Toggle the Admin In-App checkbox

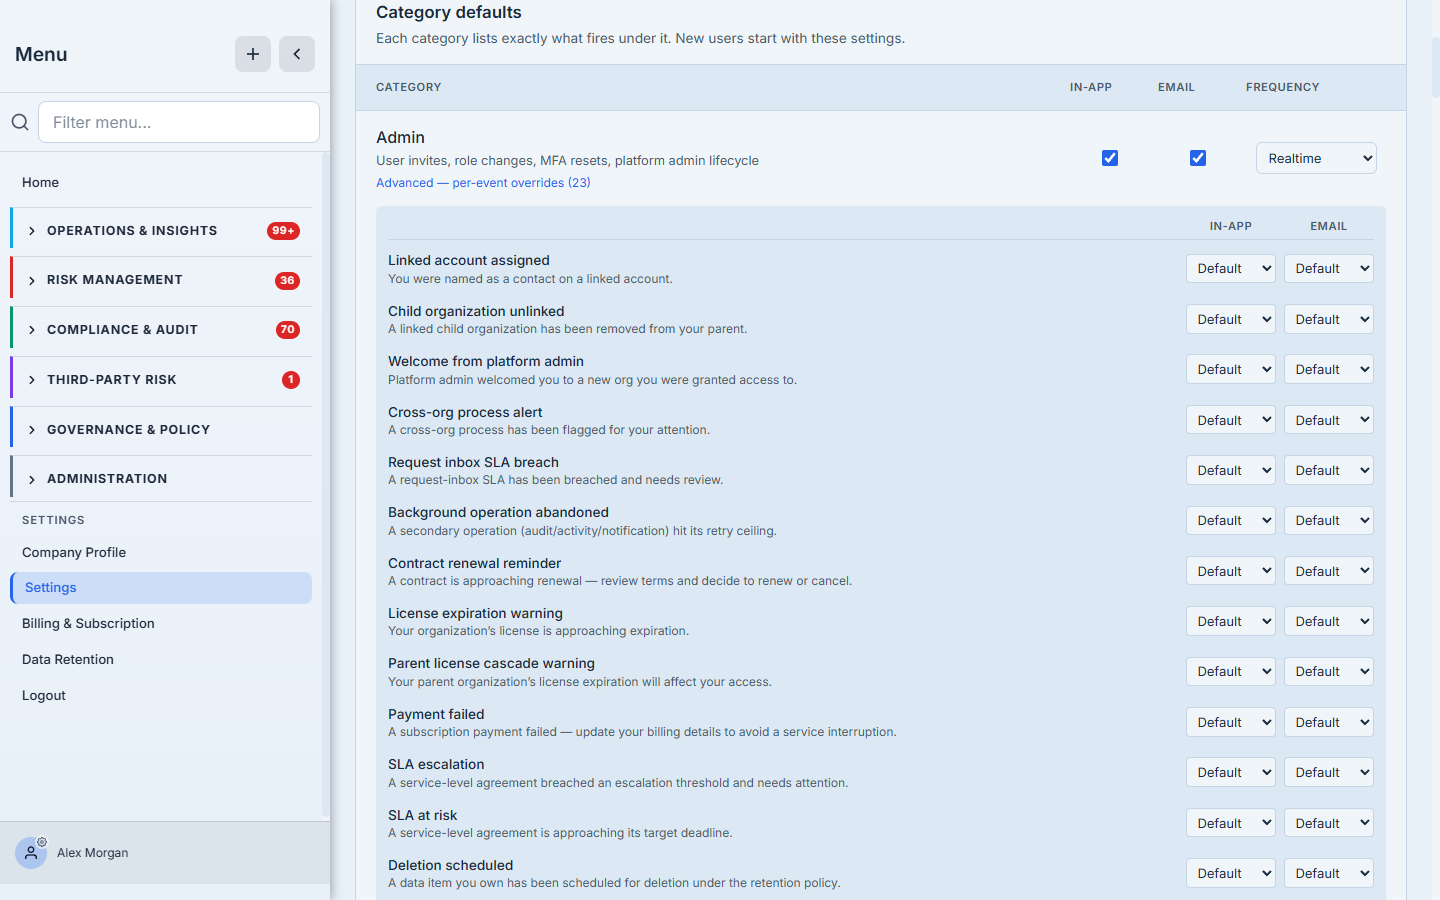pos(1110,158)
